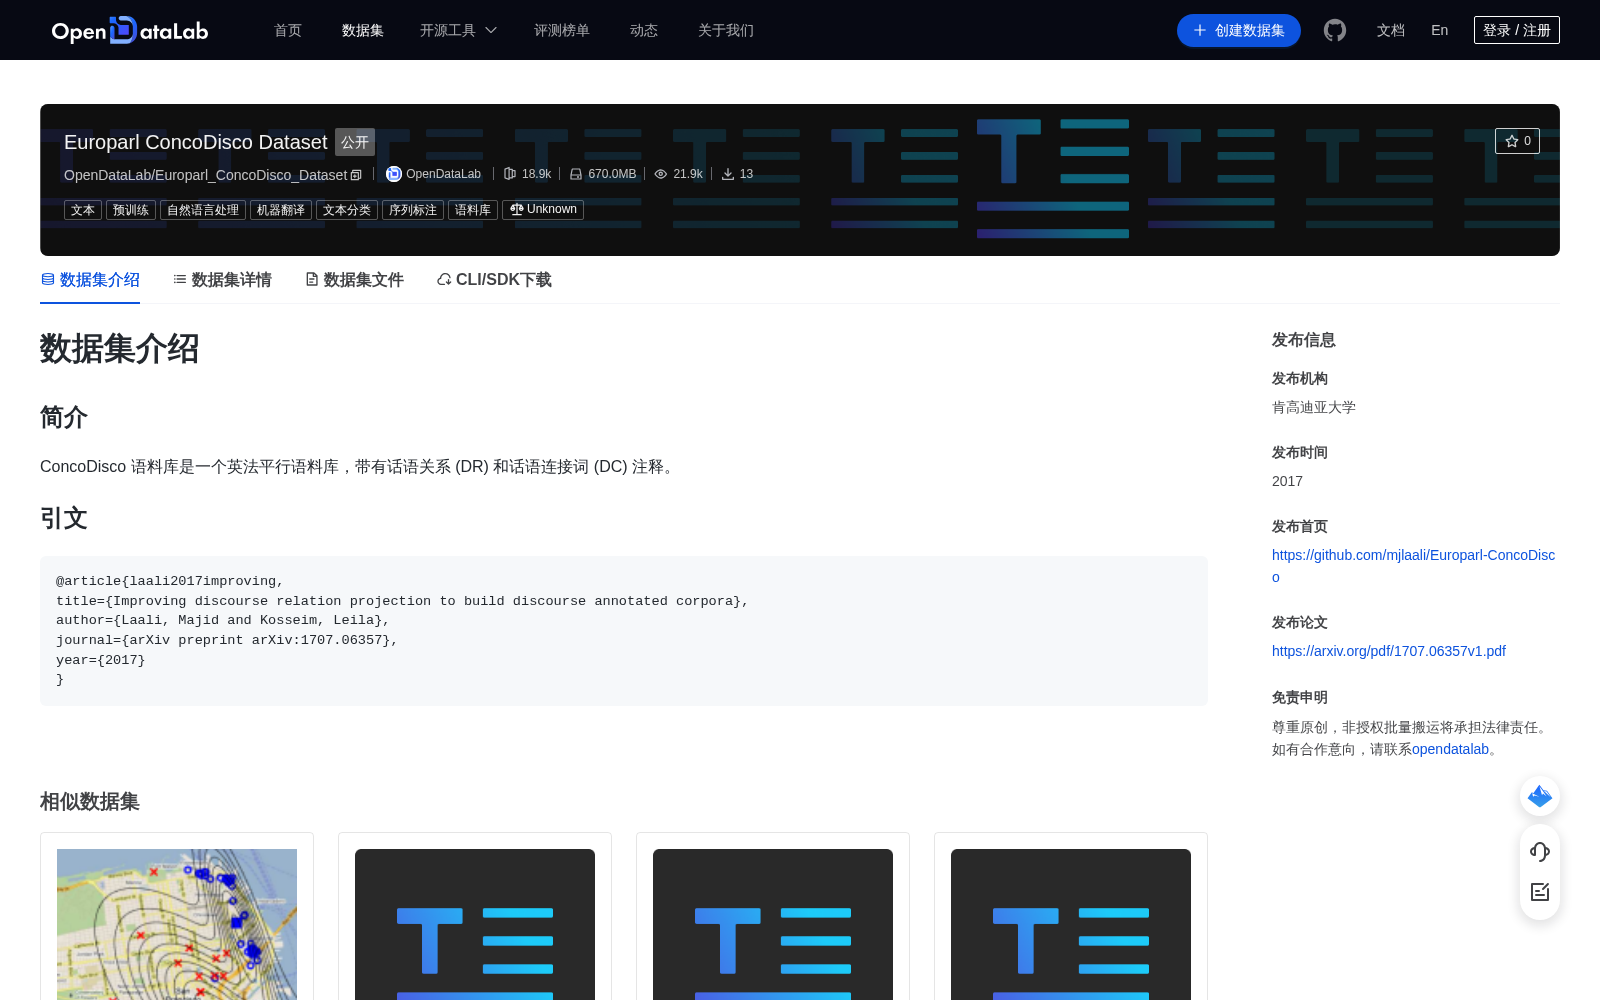This screenshot has width=1600, height=1000.
Task: Click the 预训练 tag
Action: (x=131, y=210)
